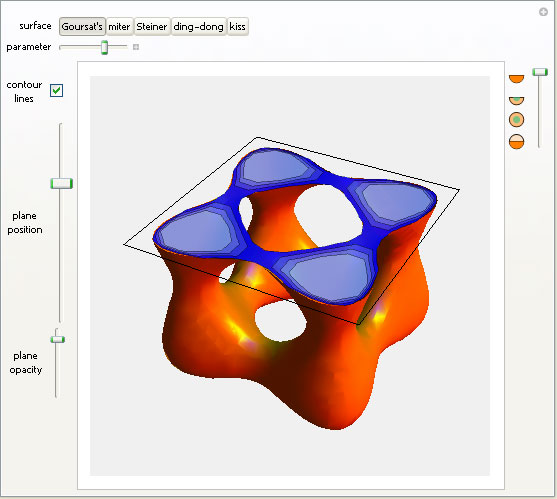
Task: Select the solid orange half-disk view icon
Action: (x=517, y=79)
